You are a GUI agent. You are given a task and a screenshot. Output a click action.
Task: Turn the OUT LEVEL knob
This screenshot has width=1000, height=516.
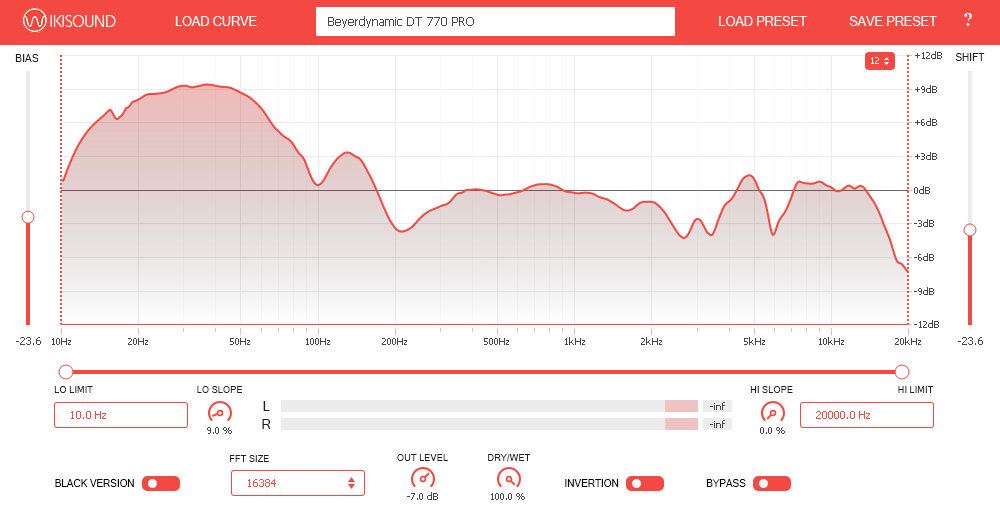(422, 478)
